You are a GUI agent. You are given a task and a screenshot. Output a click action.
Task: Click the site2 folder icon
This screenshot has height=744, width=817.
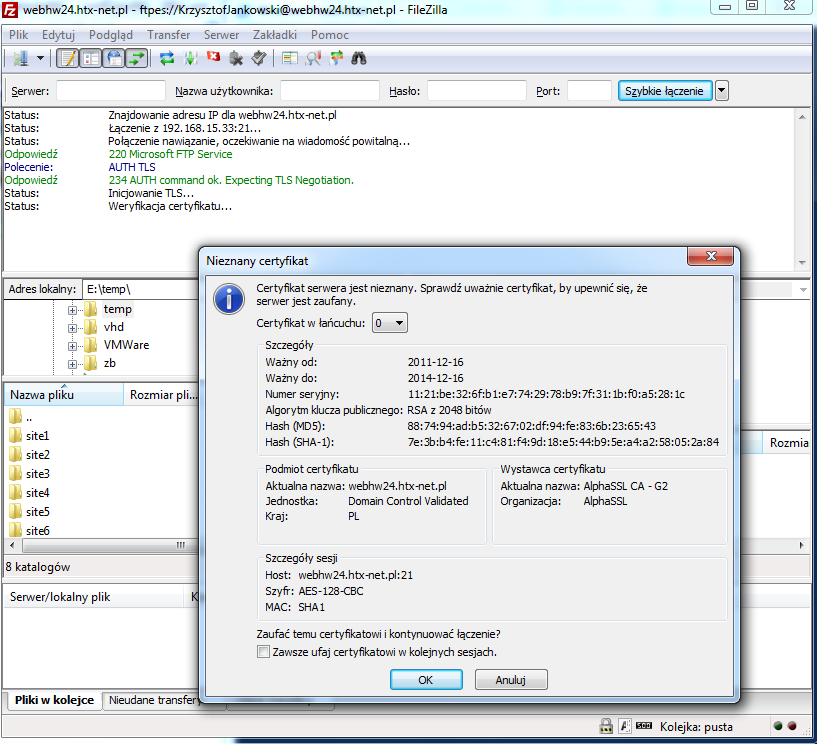tap(16, 454)
